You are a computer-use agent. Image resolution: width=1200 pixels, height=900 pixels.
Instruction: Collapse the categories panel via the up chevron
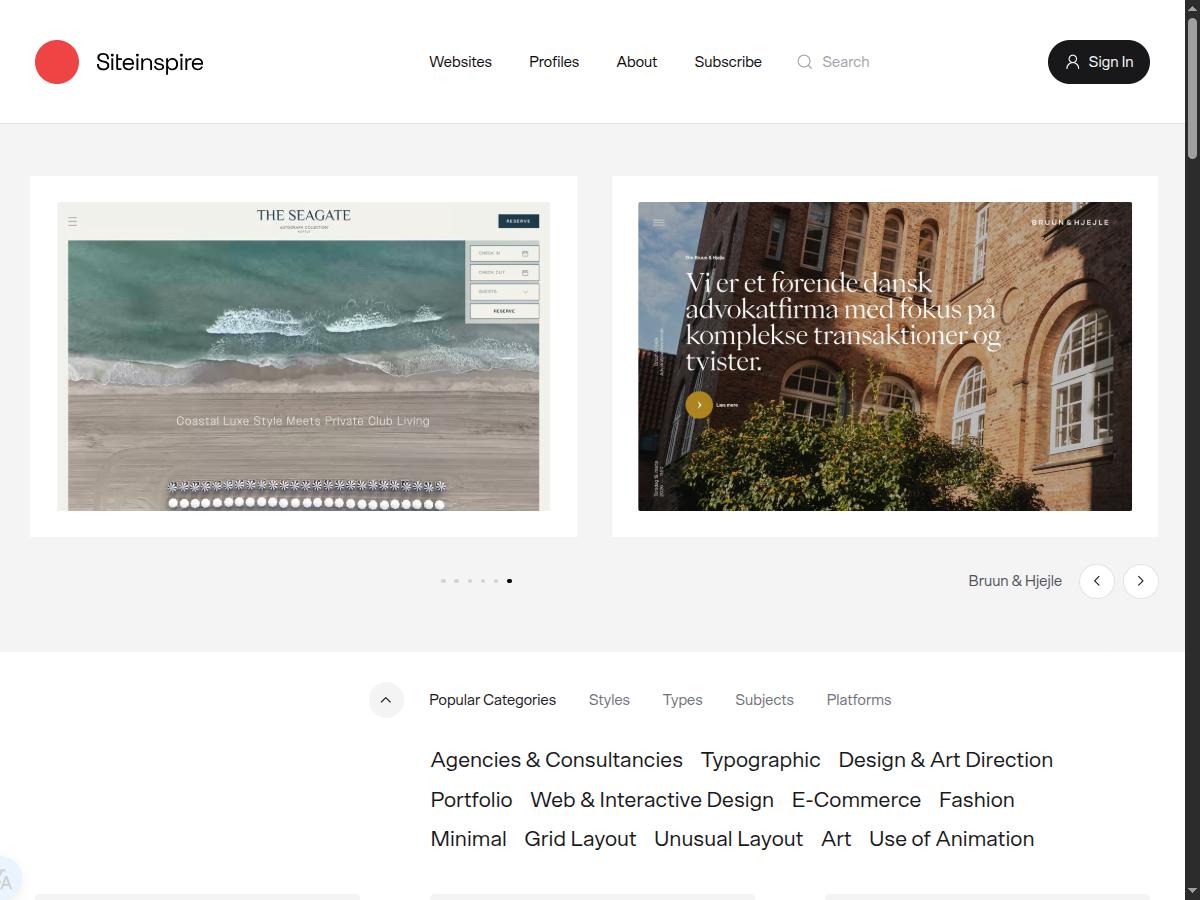pyautogui.click(x=386, y=700)
